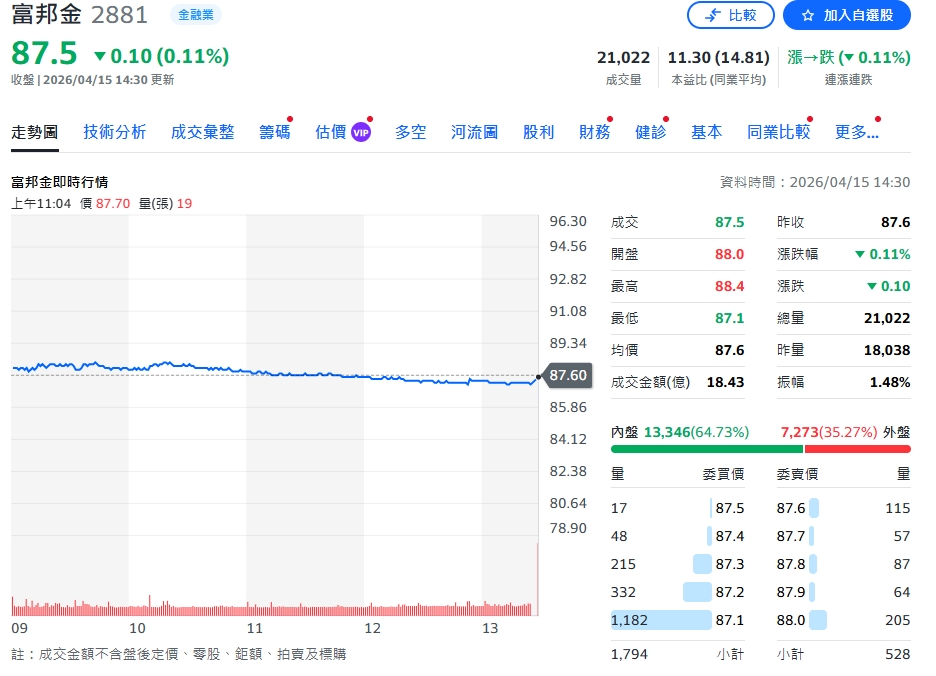Image resolution: width=936 pixels, height=676 pixels.
Task: Click the red alert dot on 財務
Action: click(x=612, y=117)
